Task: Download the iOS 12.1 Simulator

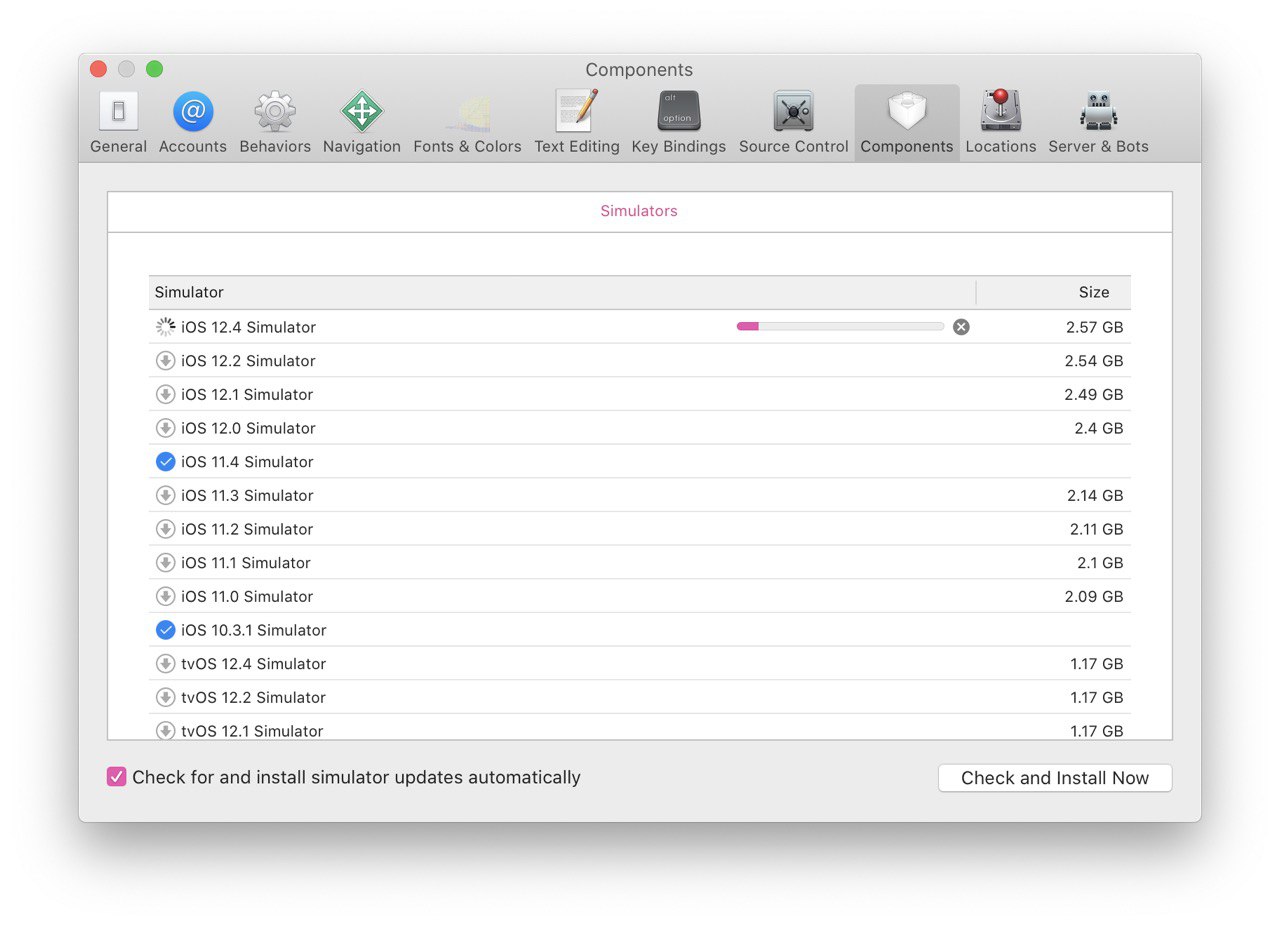Action: coord(166,394)
